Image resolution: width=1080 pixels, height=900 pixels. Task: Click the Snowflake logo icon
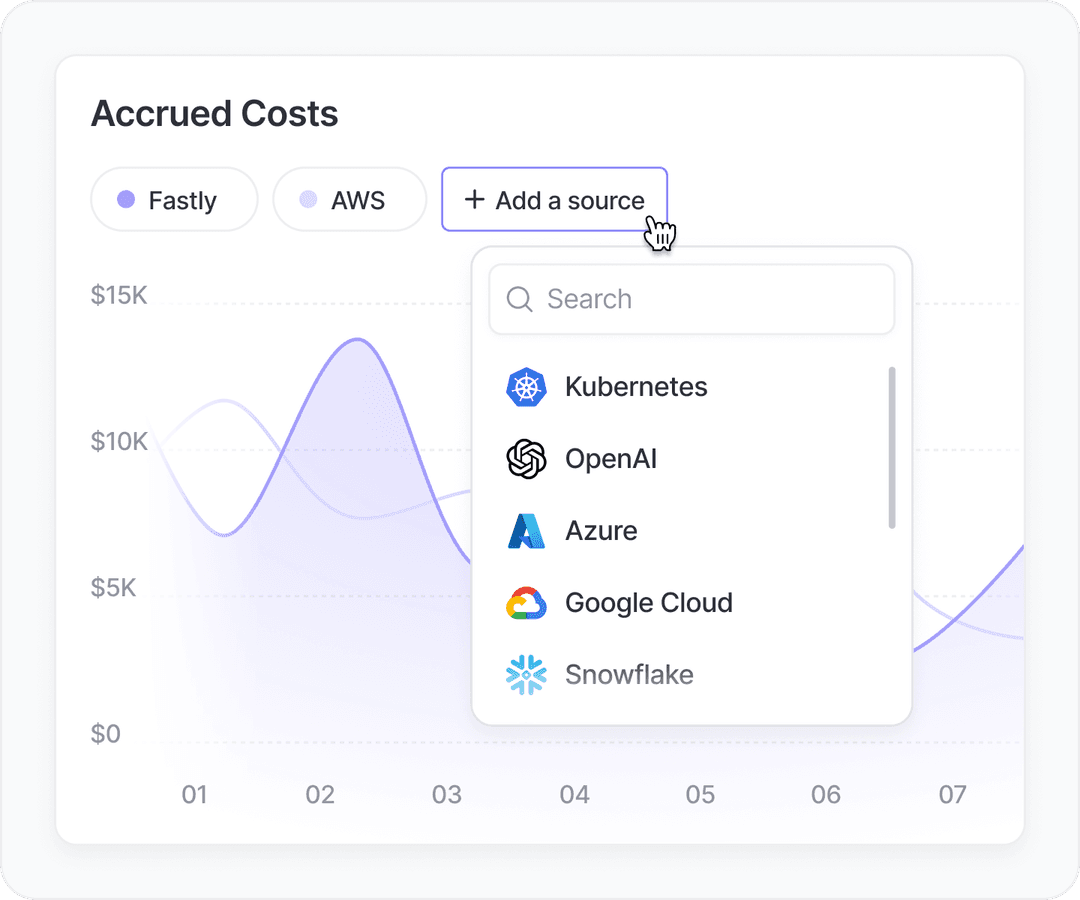pos(526,675)
